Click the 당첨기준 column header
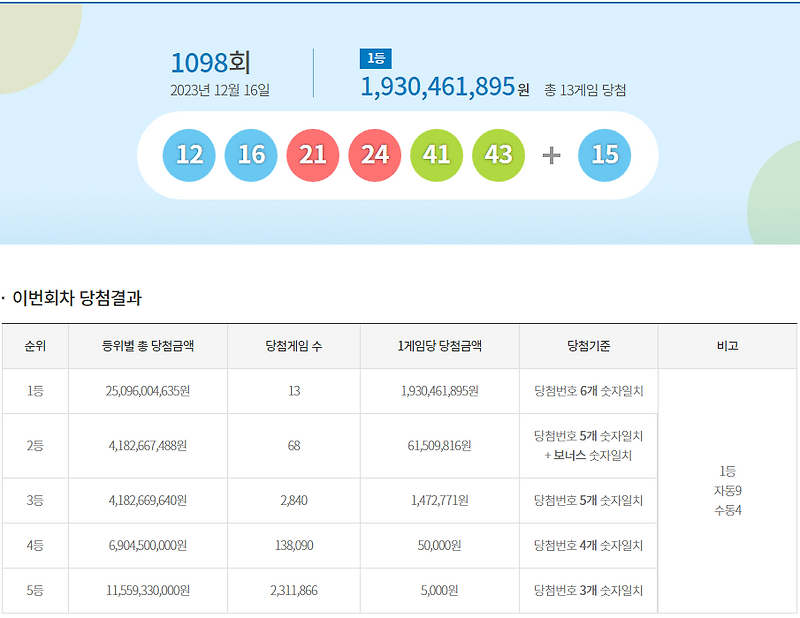 click(589, 346)
